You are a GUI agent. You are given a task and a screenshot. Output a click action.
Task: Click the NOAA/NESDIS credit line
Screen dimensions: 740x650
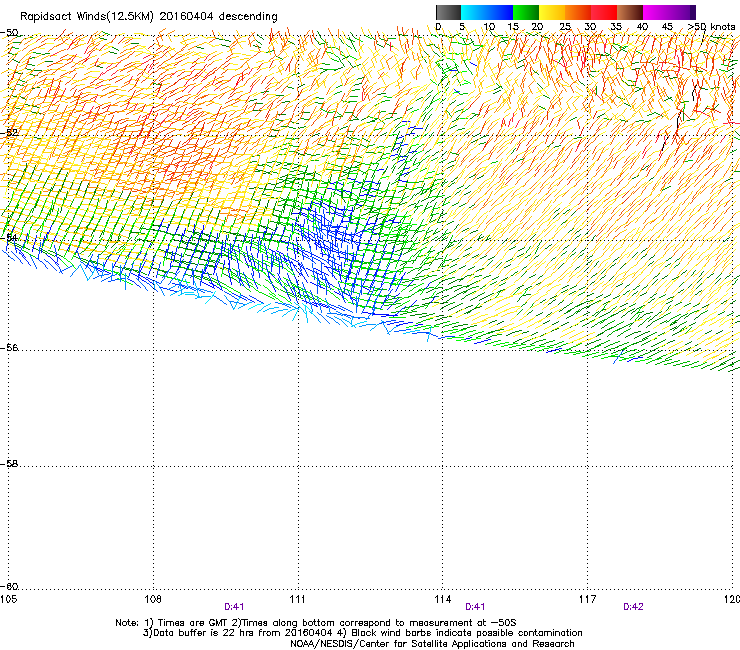tap(432, 644)
